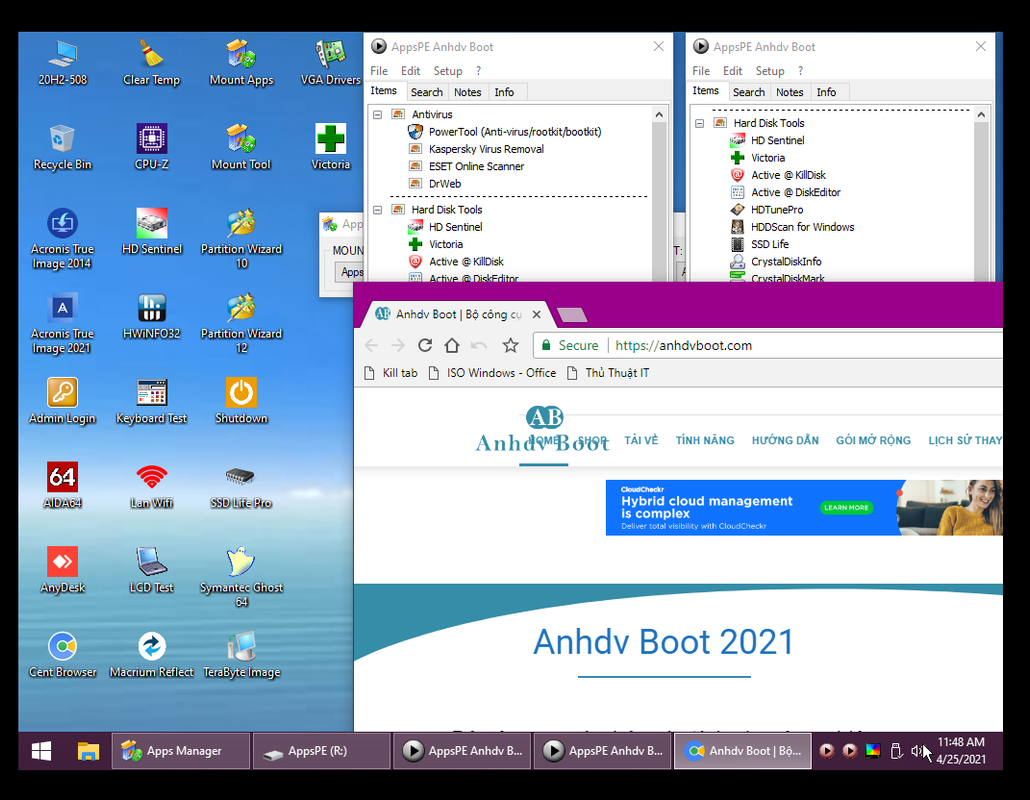The image size is (1030, 800).
Task: Launch the Partition Wizard 12 icon
Action: 241,323
